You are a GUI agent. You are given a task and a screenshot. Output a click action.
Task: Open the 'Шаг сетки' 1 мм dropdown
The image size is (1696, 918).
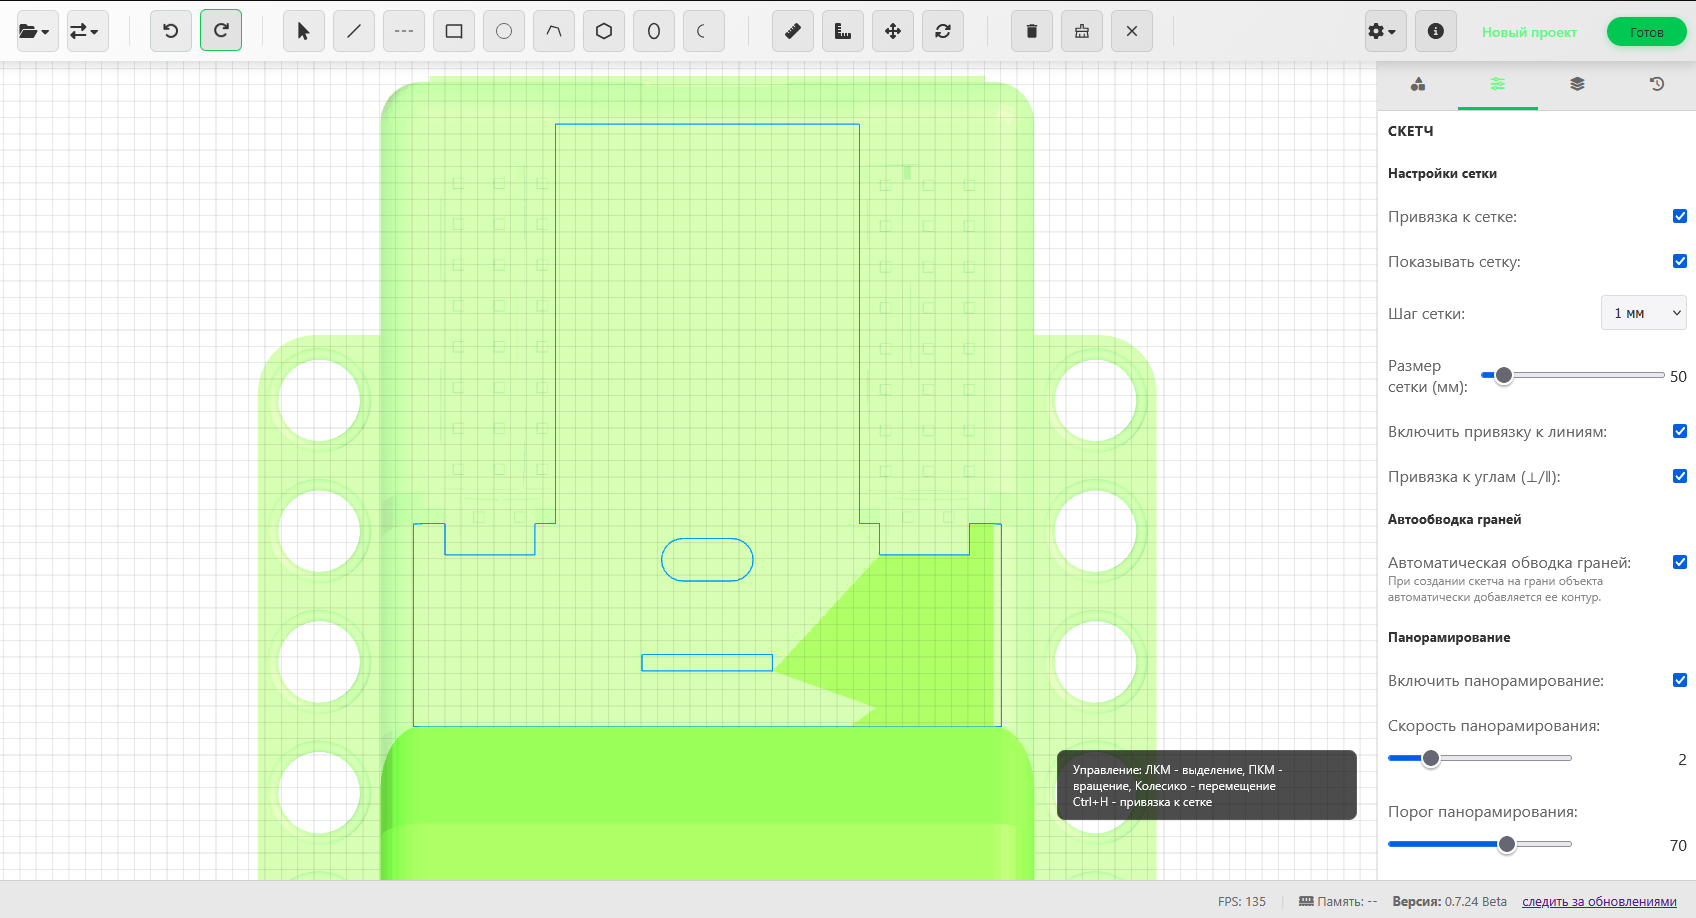[1644, 313]
